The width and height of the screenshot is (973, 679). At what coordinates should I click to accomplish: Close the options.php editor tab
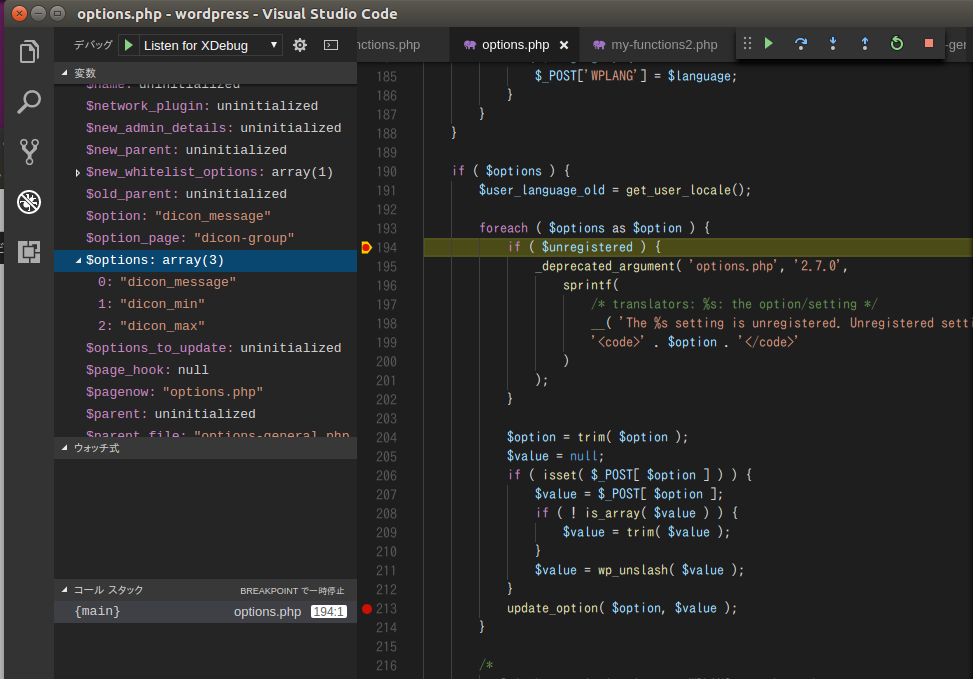point(564,45)
